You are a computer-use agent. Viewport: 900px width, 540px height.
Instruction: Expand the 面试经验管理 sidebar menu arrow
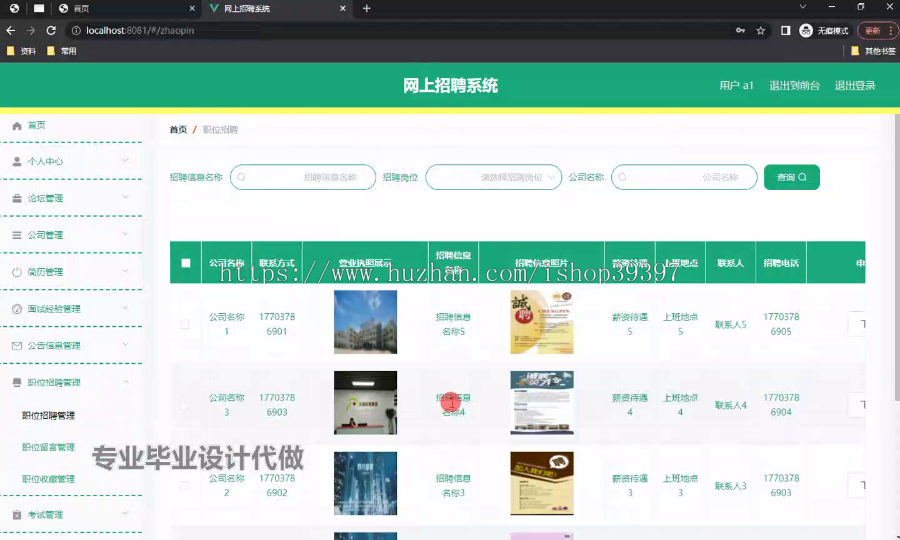pyautogui.click(x=125, y=308)
